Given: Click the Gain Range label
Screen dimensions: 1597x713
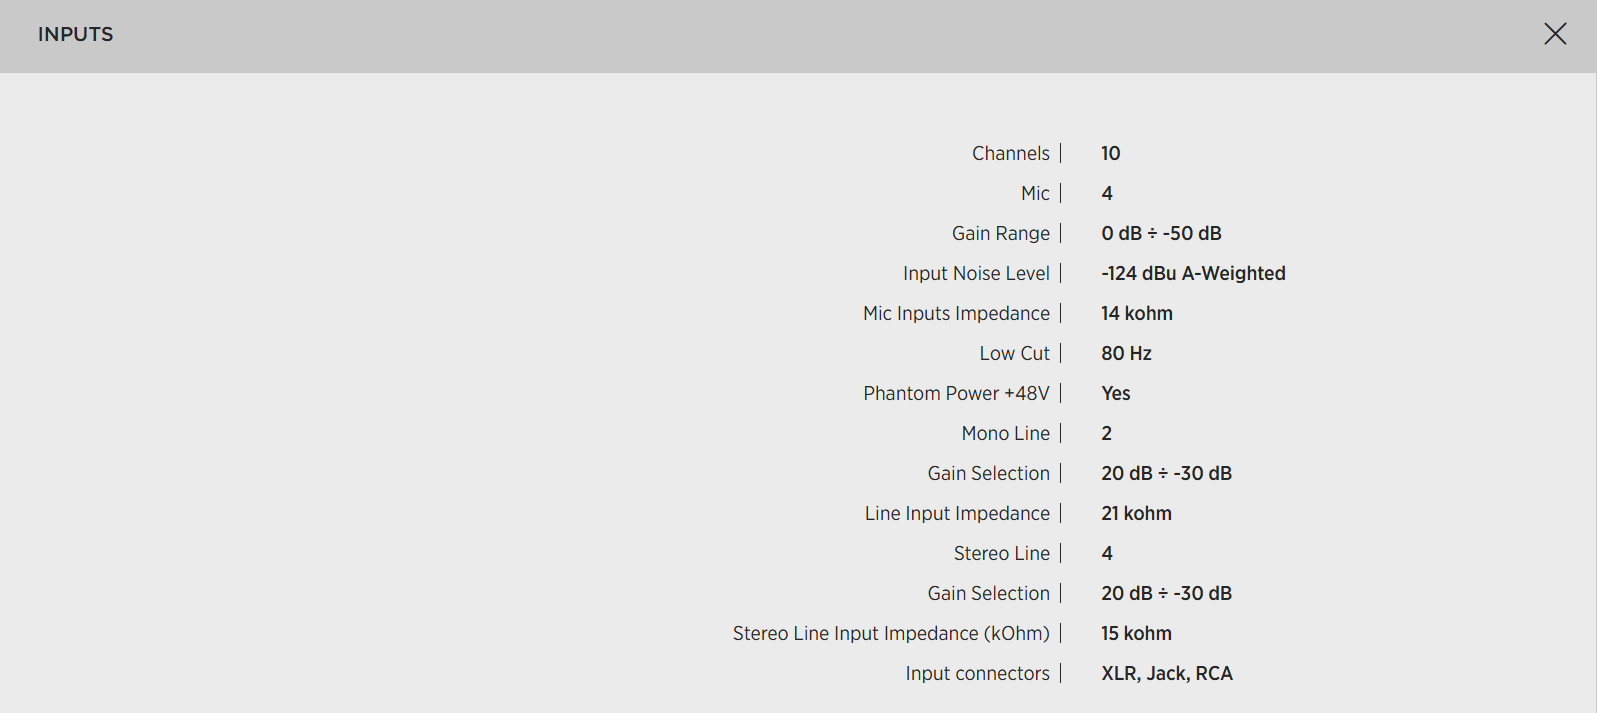Looking at the screenshot, I should click(1000, 233).
